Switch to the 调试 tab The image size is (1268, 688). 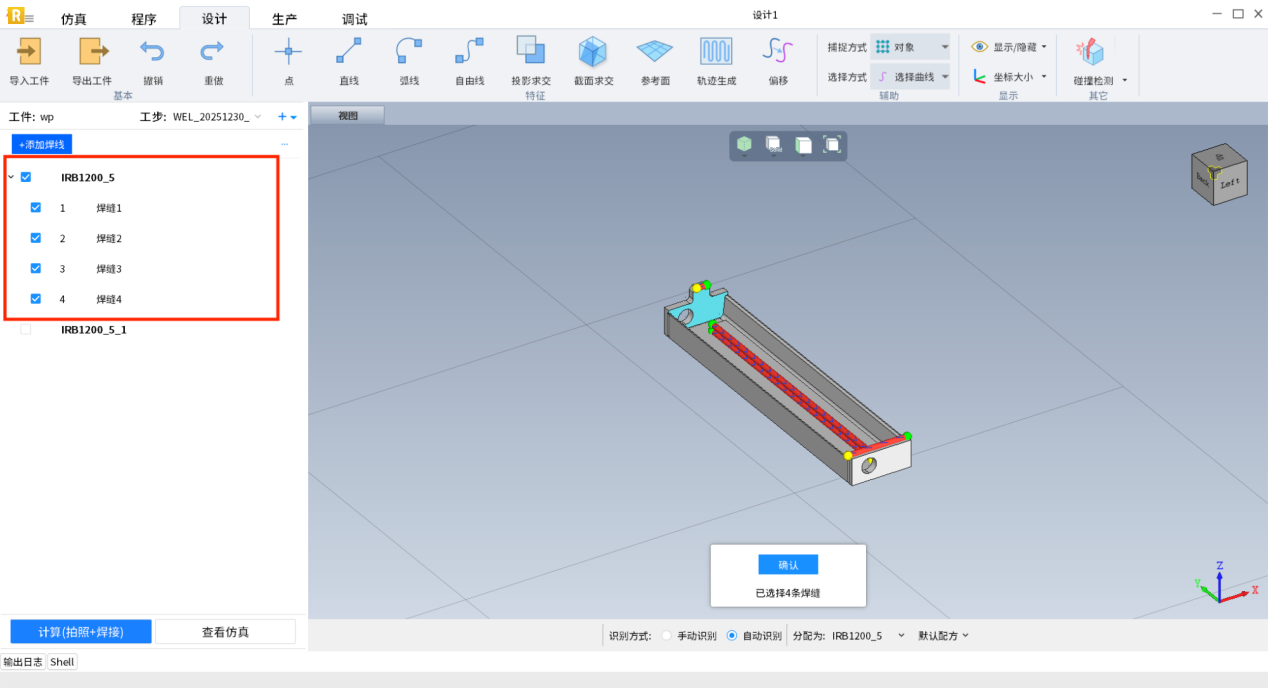coord(354,19)
